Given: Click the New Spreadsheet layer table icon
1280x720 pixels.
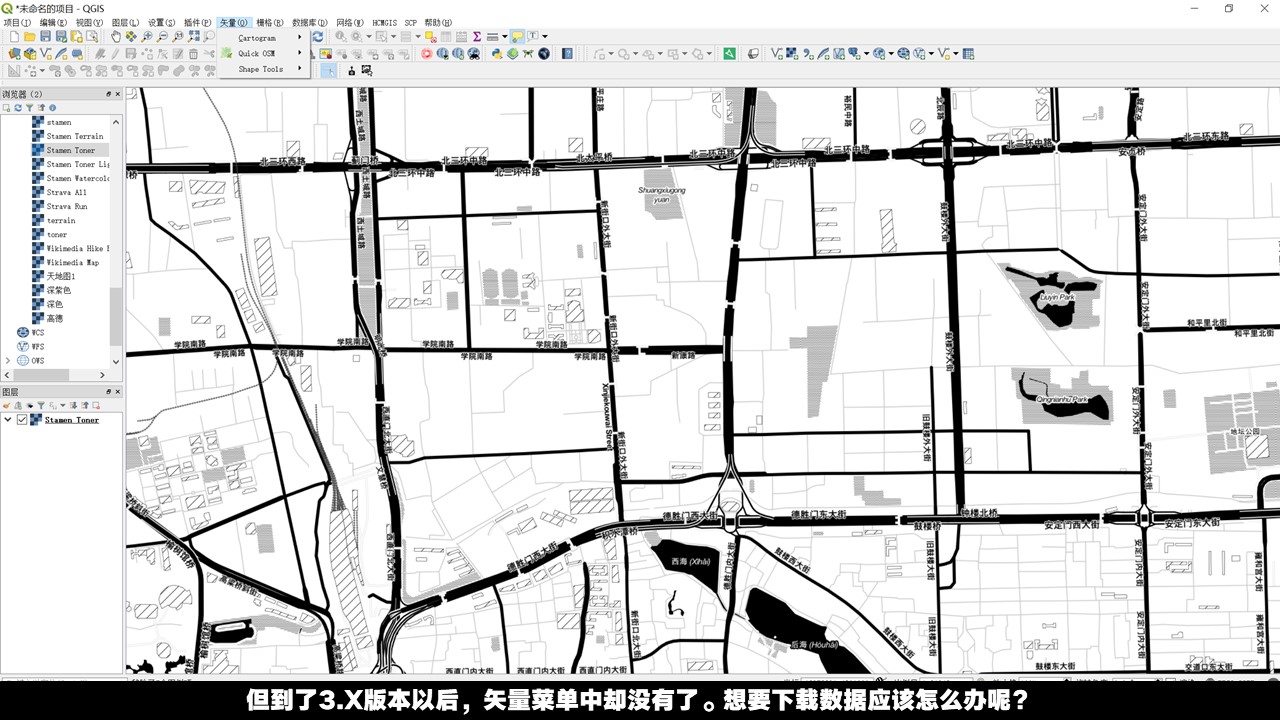Looking at the screenshot, I should coord(968,53).
